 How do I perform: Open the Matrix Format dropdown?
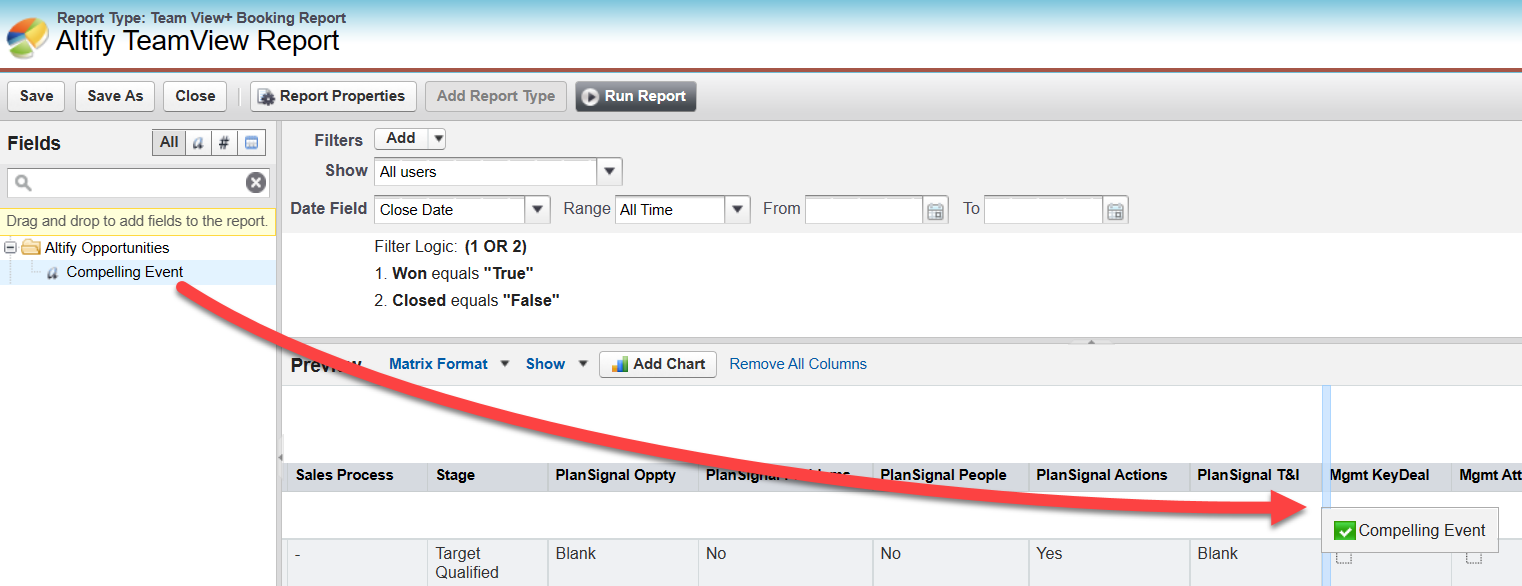449,364
